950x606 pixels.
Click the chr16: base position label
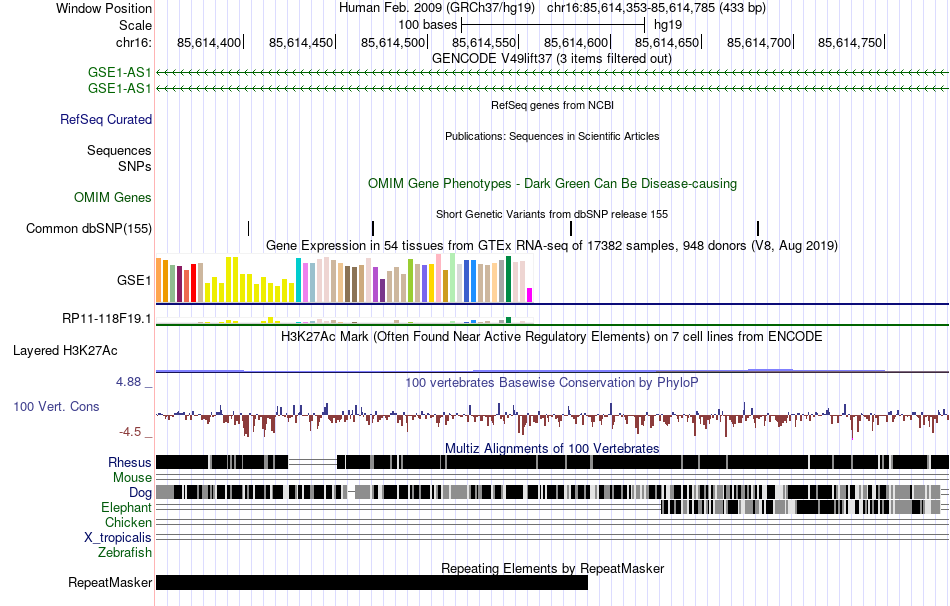134,42
